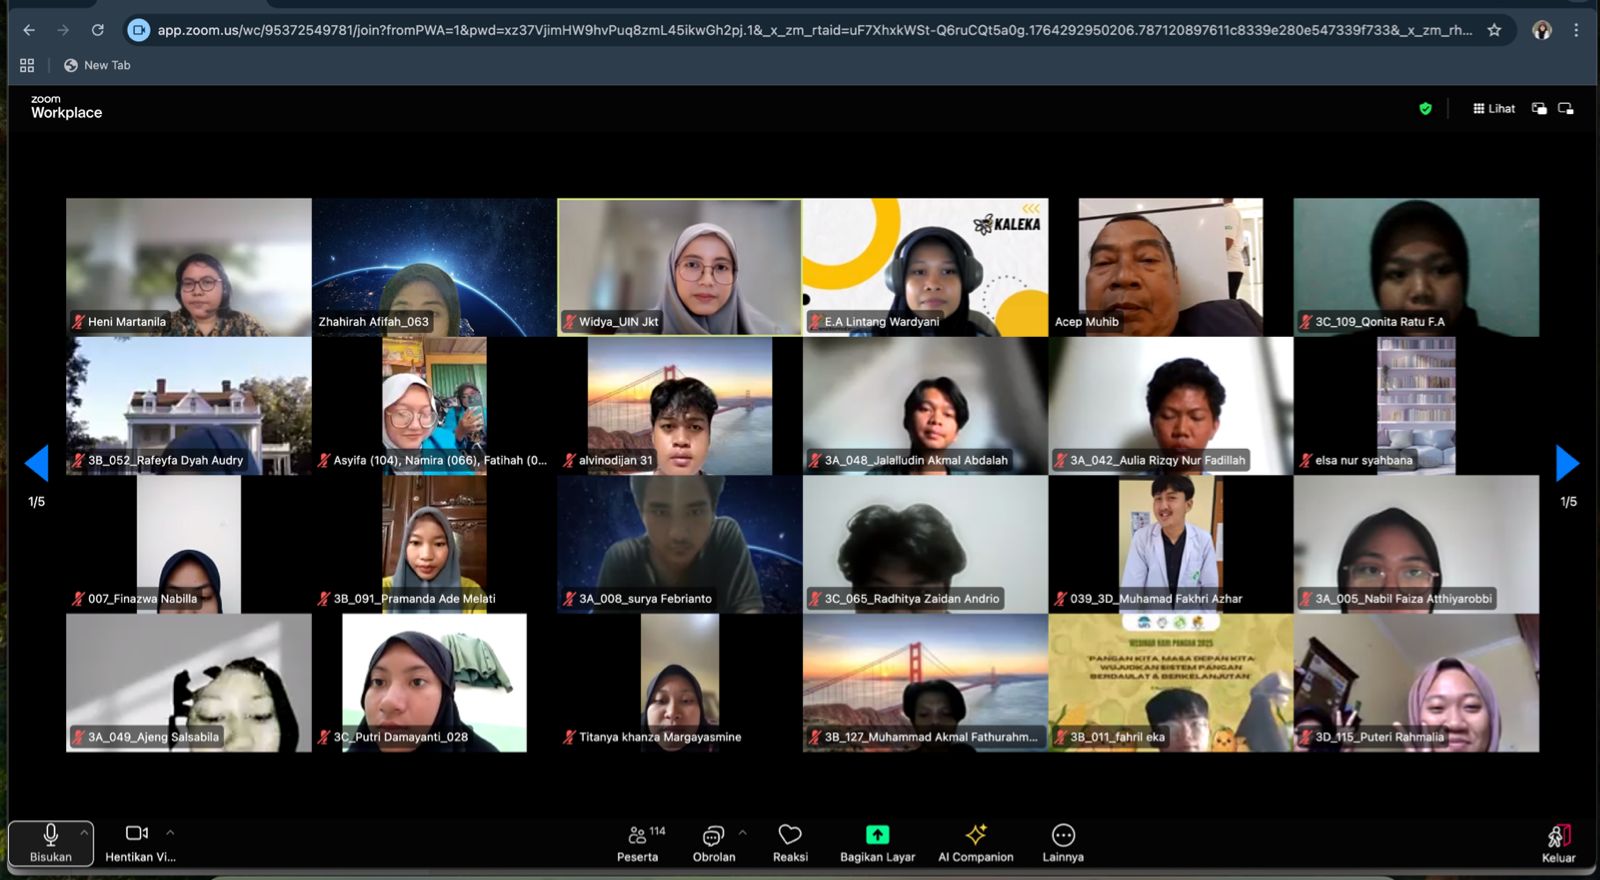Bookmark this page with the star icon
The height and width of the screenshot is (880, 1600).
point(1494,30)
